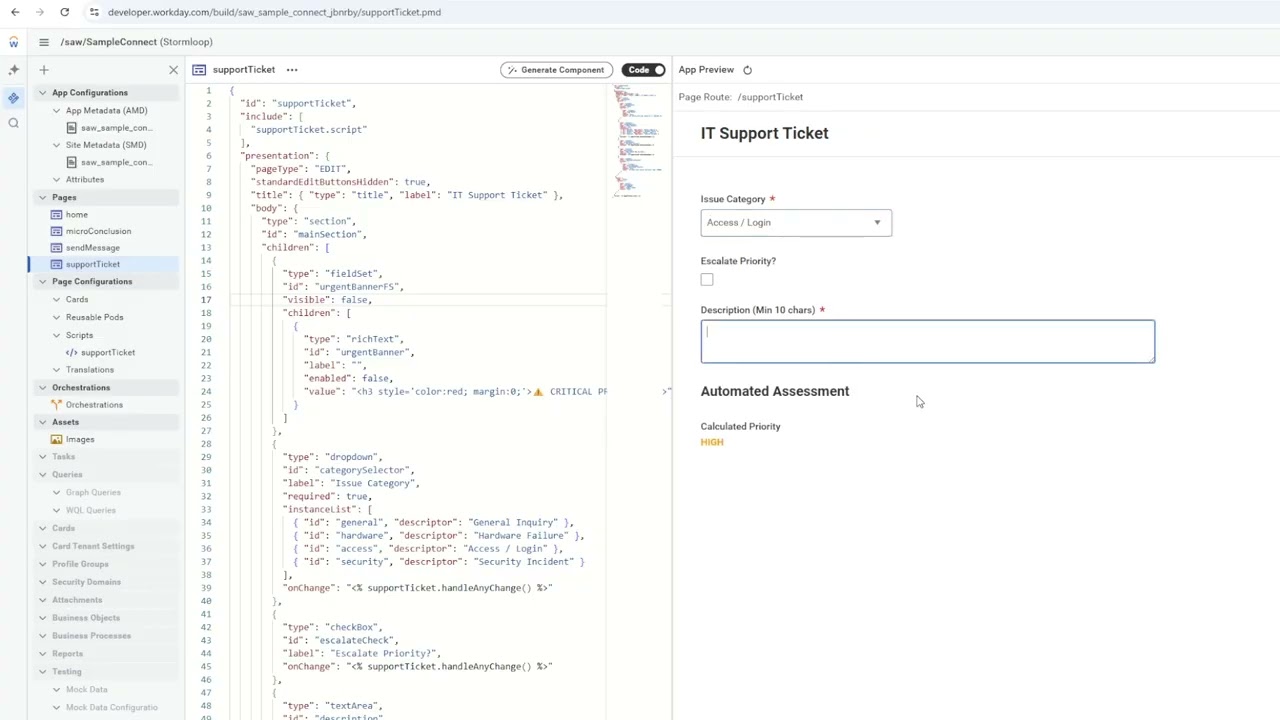Check the Escalate Priority checkbox
Screen dimensions: 1280x720
pyautogui.click(x=707, y=280)
